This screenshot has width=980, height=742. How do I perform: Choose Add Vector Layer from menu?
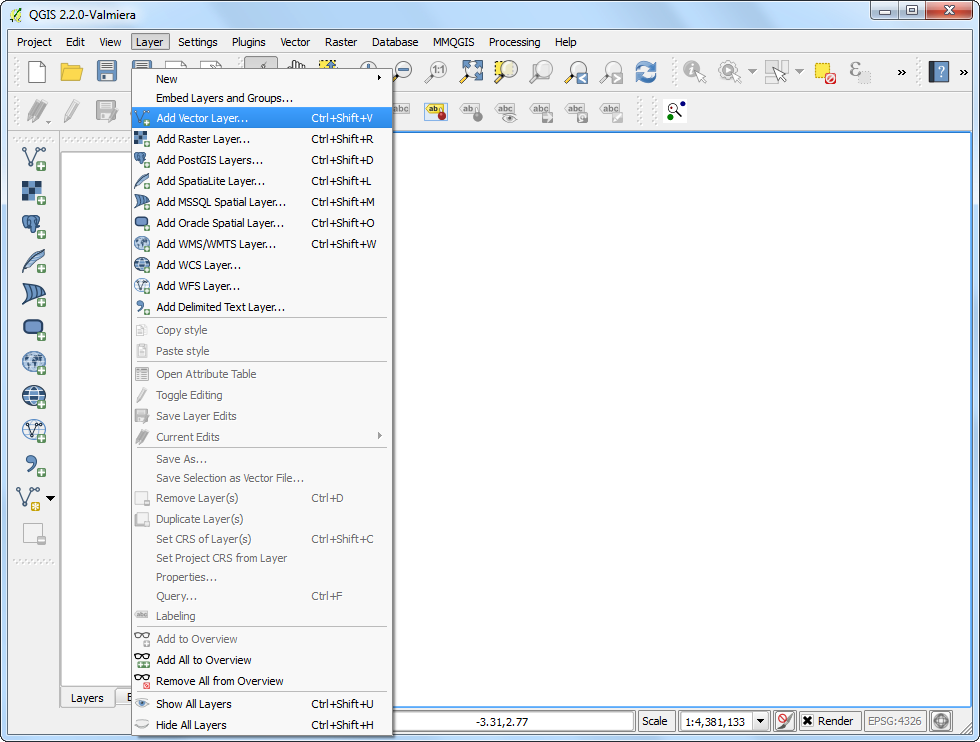(x=262, y=118)
